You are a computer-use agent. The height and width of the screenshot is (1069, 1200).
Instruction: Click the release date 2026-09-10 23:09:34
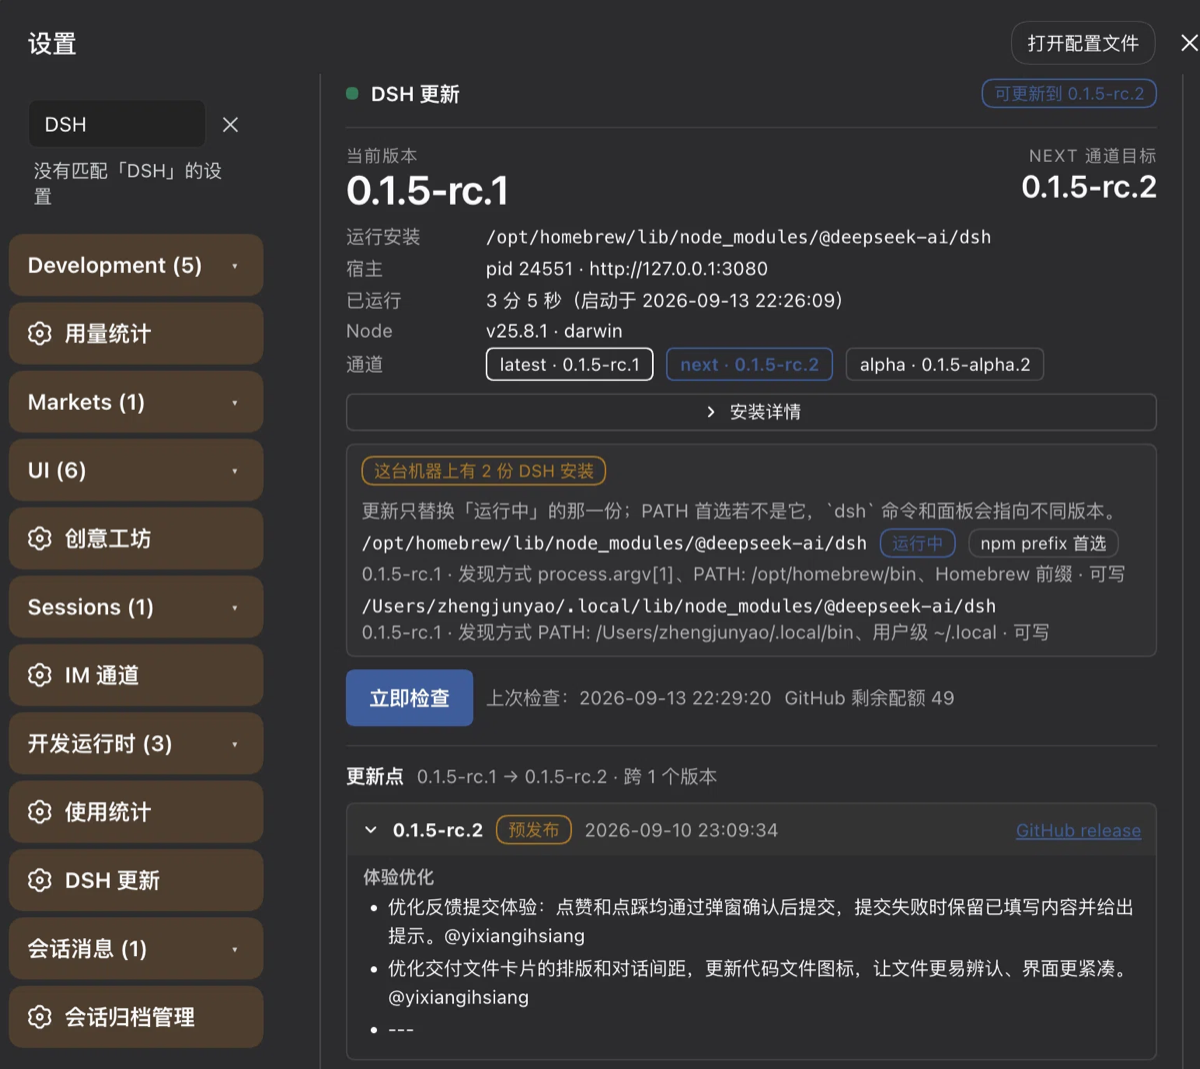tap(681, 830)
